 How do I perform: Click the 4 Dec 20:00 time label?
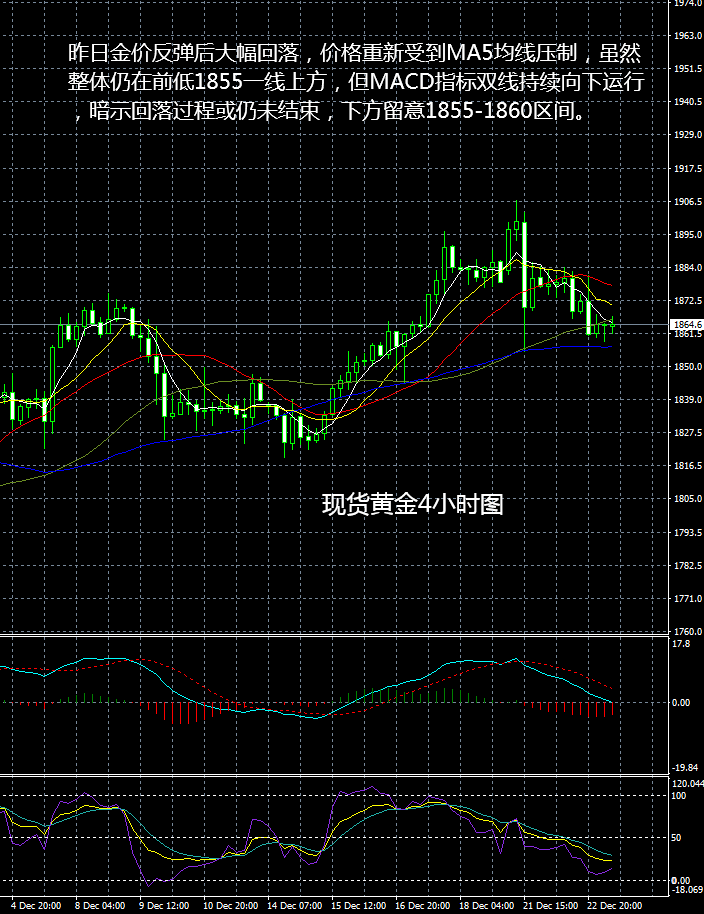(x=36, y=905)
